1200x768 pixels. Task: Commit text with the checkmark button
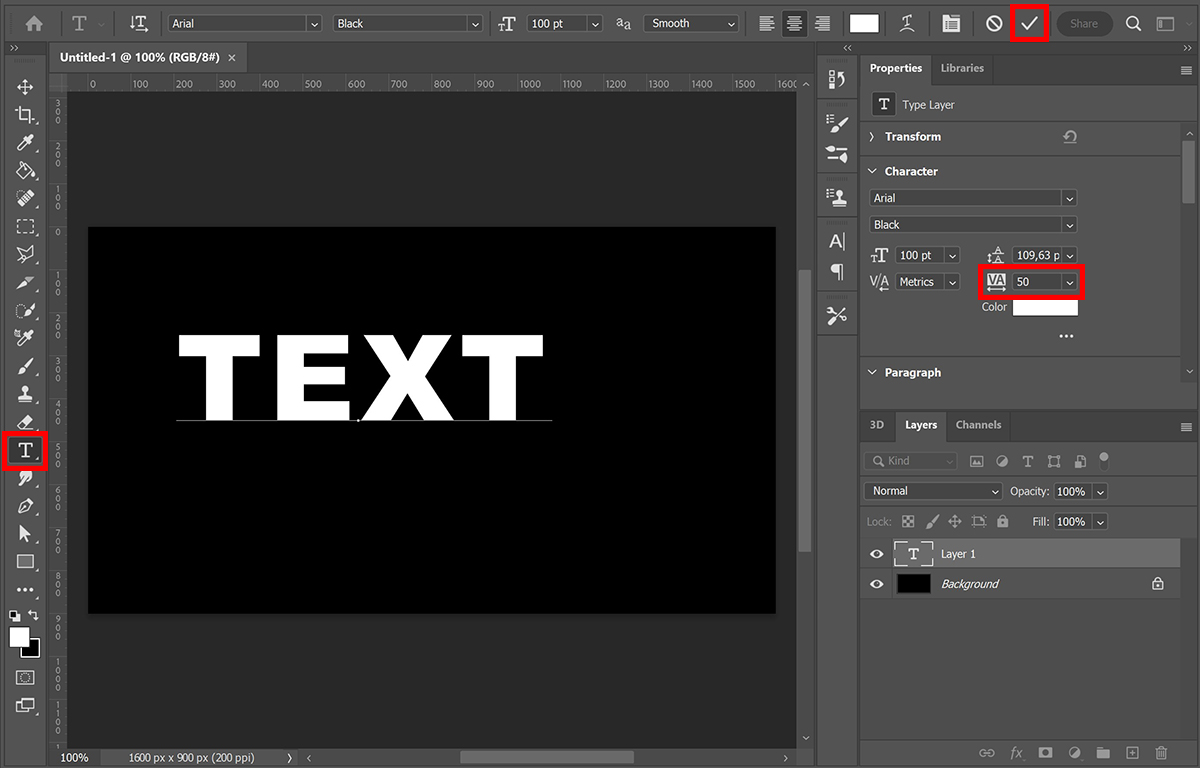coord(1030,22)
